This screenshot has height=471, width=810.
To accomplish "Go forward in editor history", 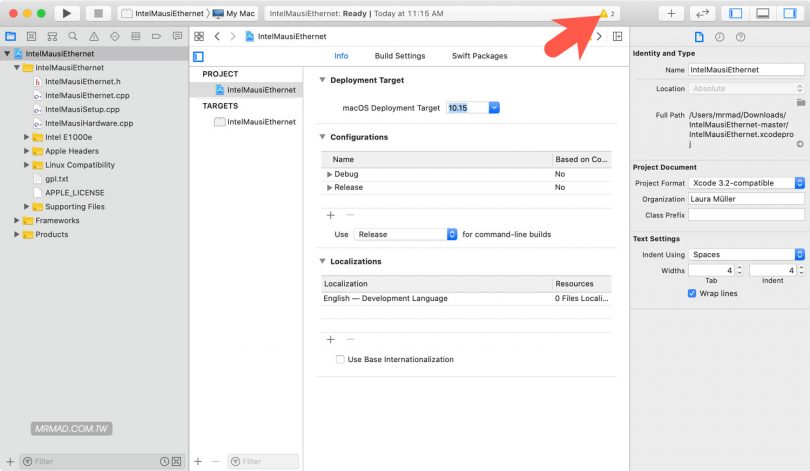I will coord(233,36).
